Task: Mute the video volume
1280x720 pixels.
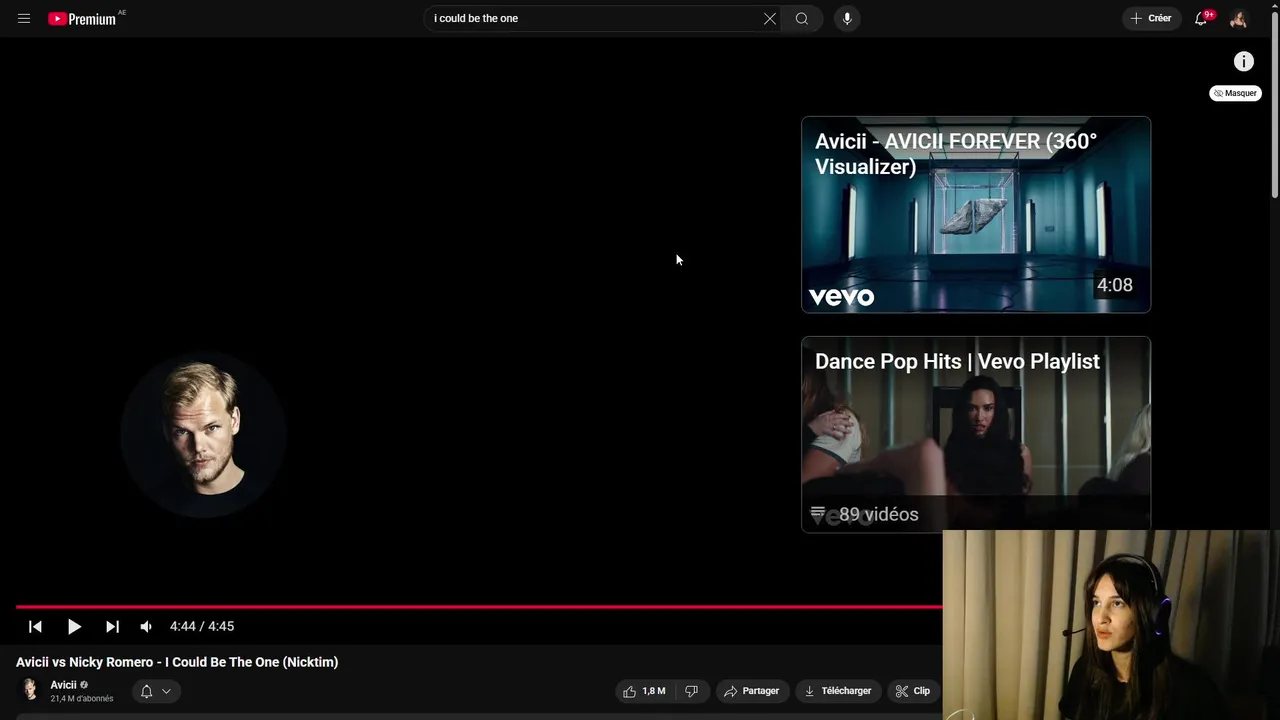Action: [x=146, y=626]
